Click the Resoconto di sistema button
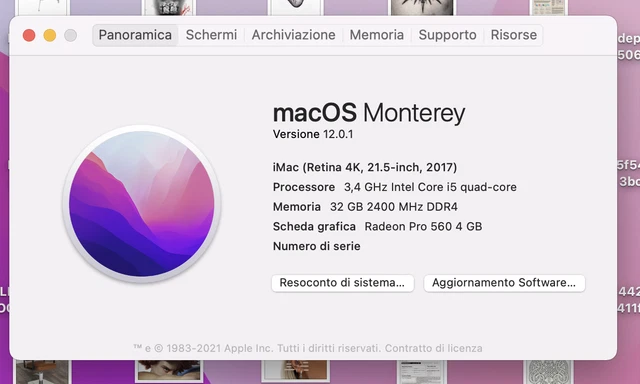Viewport: 640px width, 384px height. pyautogui.click(x=342, y=283)
